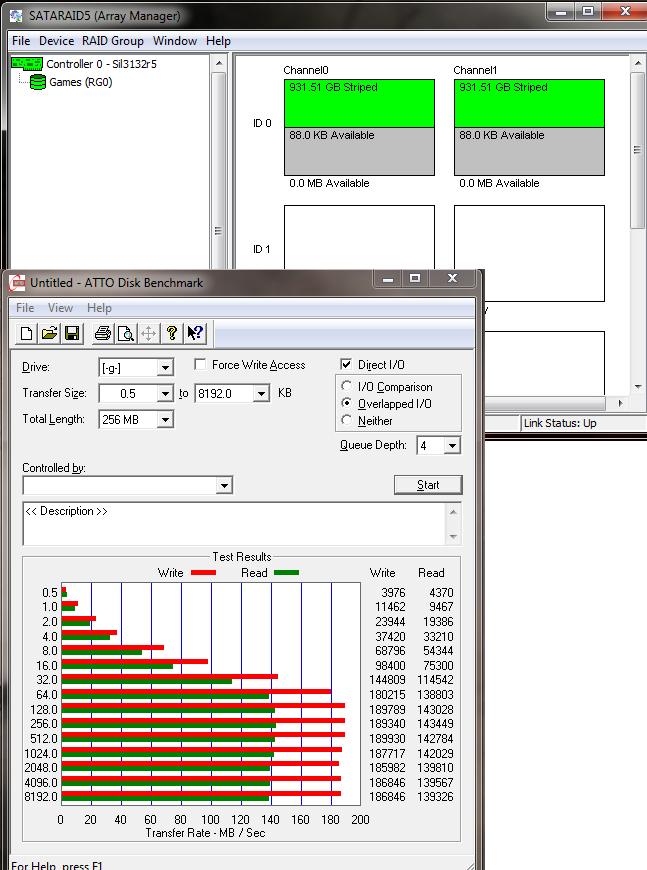
Task: Open the Transfer Size end dropdown 8192.0
Action: [261, 394]
